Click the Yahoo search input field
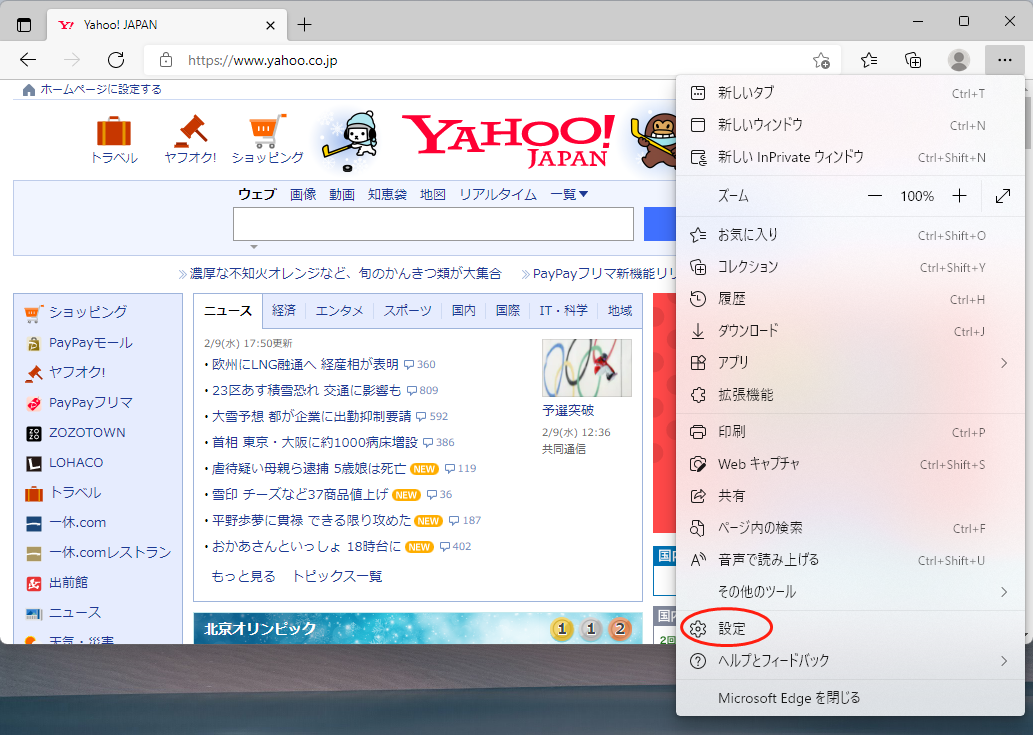This screenshot has width=1033, height=735. pos(433,224)
